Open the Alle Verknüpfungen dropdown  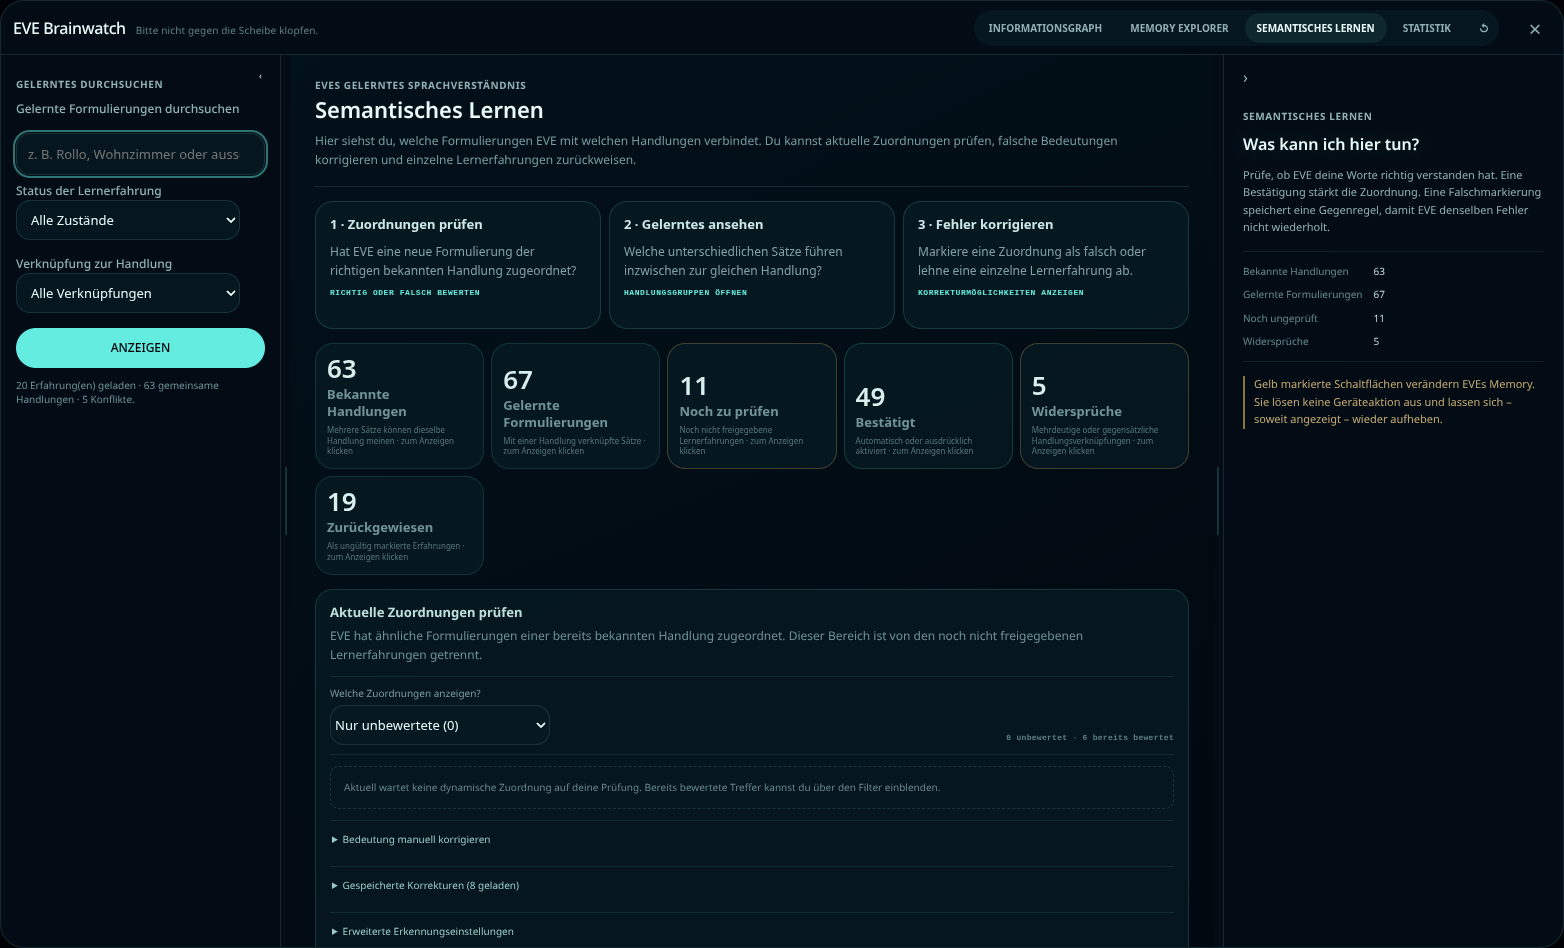(128, 293)
